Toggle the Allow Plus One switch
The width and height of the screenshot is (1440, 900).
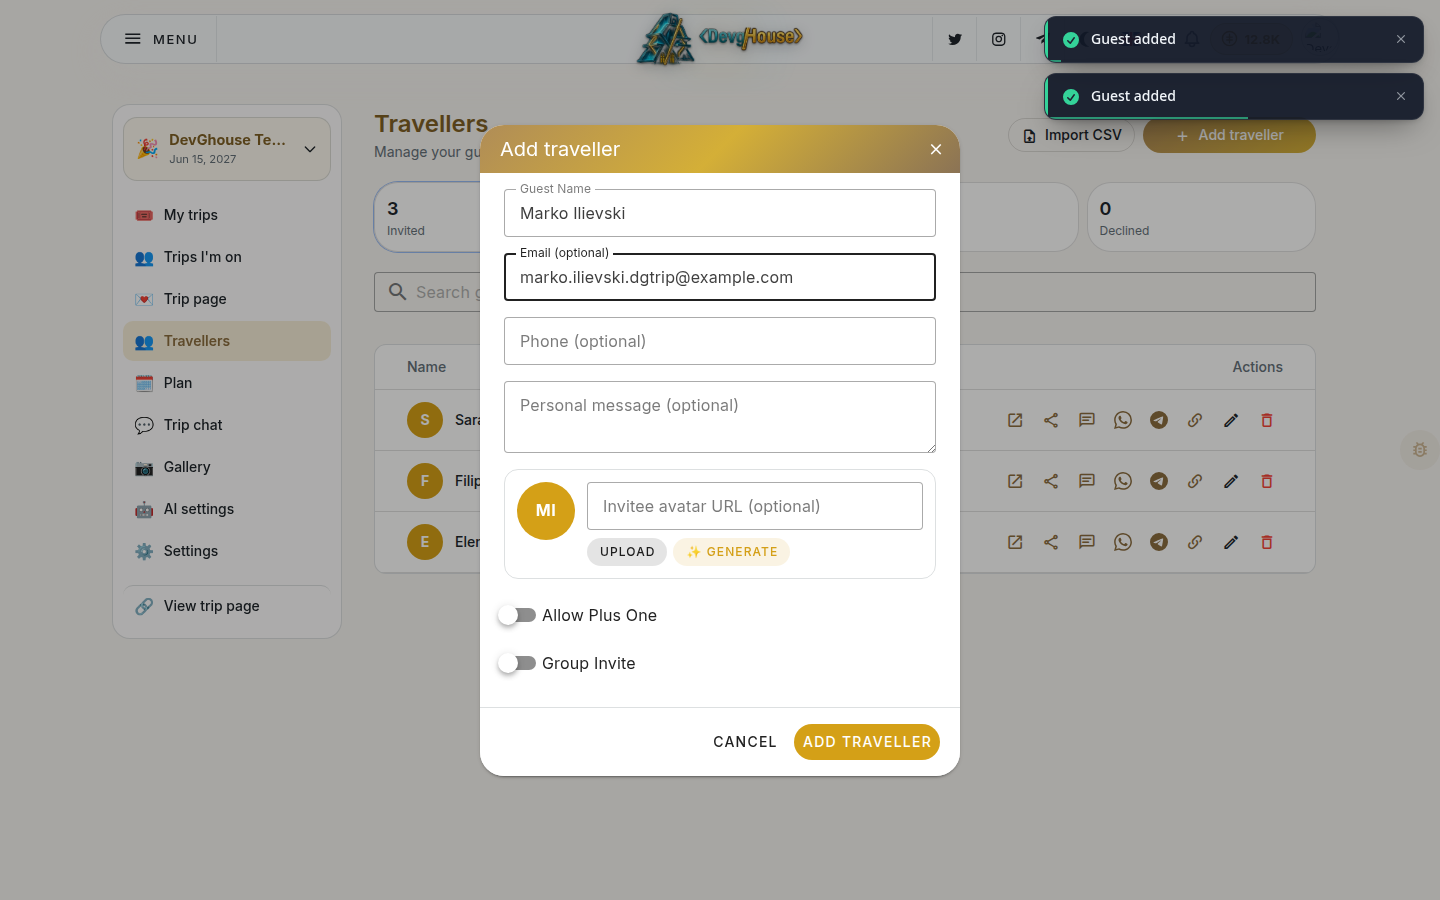pos(517,615)
